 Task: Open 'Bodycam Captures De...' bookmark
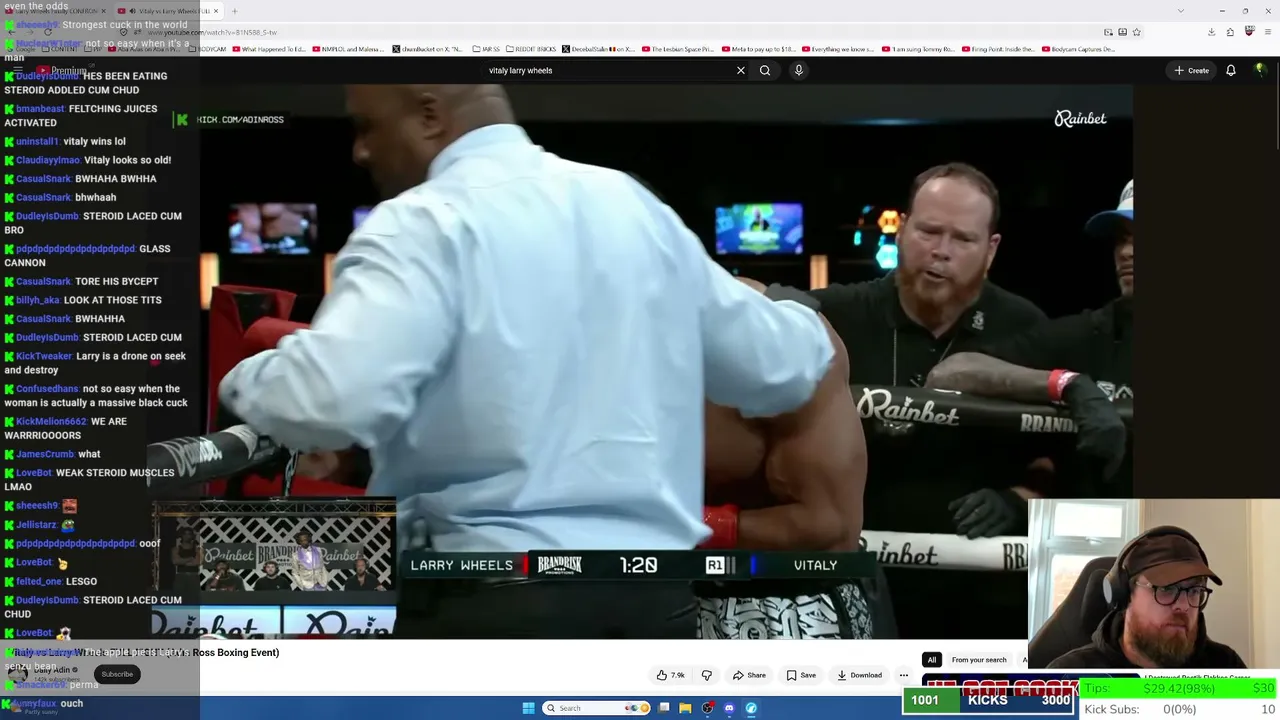point(1080,49)
